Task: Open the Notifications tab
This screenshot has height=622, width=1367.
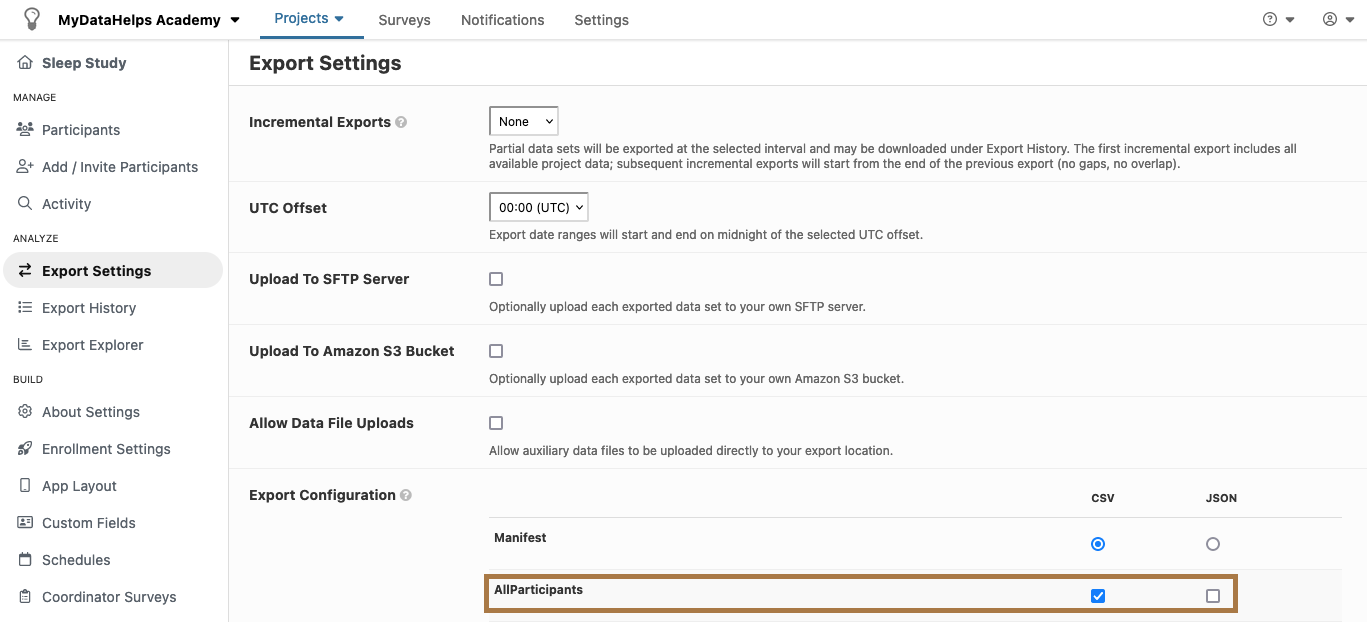Action: [x=502, y=20]
